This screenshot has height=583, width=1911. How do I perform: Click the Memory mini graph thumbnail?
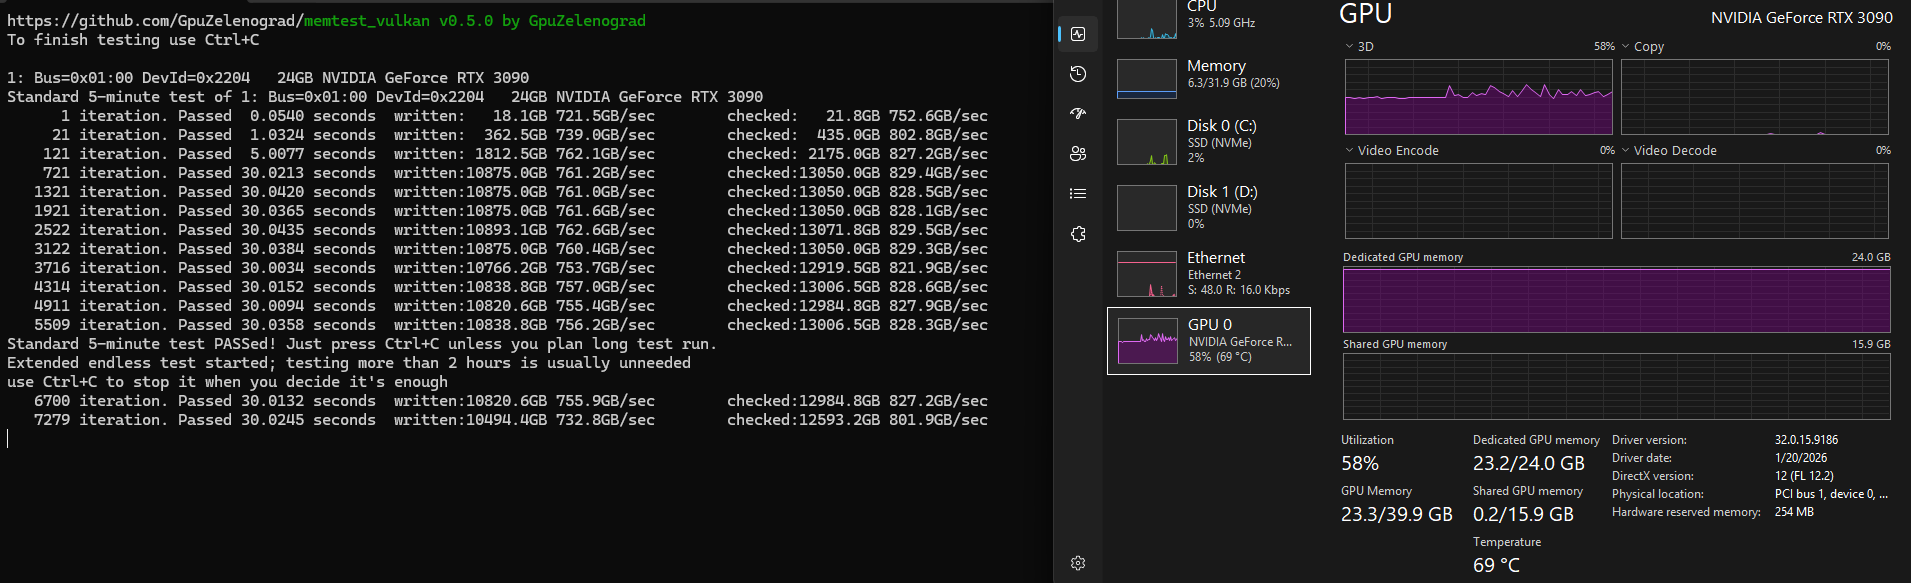pos(1147,79)
